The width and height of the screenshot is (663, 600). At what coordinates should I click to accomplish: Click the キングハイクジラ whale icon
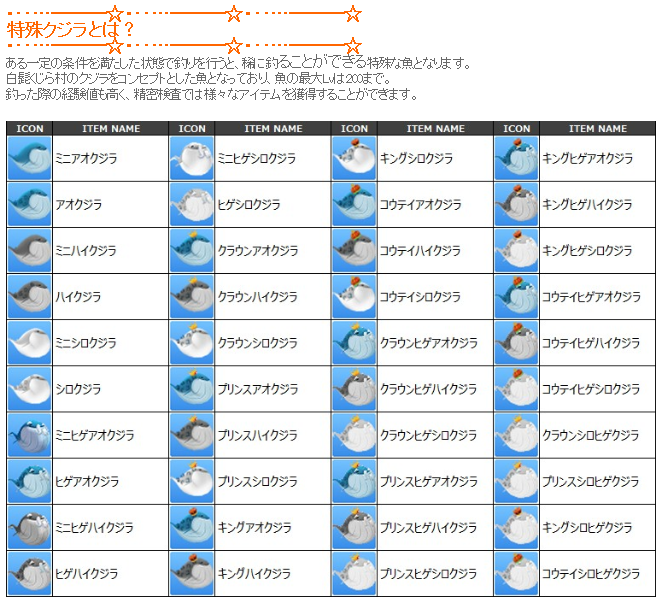pos(191,574)
